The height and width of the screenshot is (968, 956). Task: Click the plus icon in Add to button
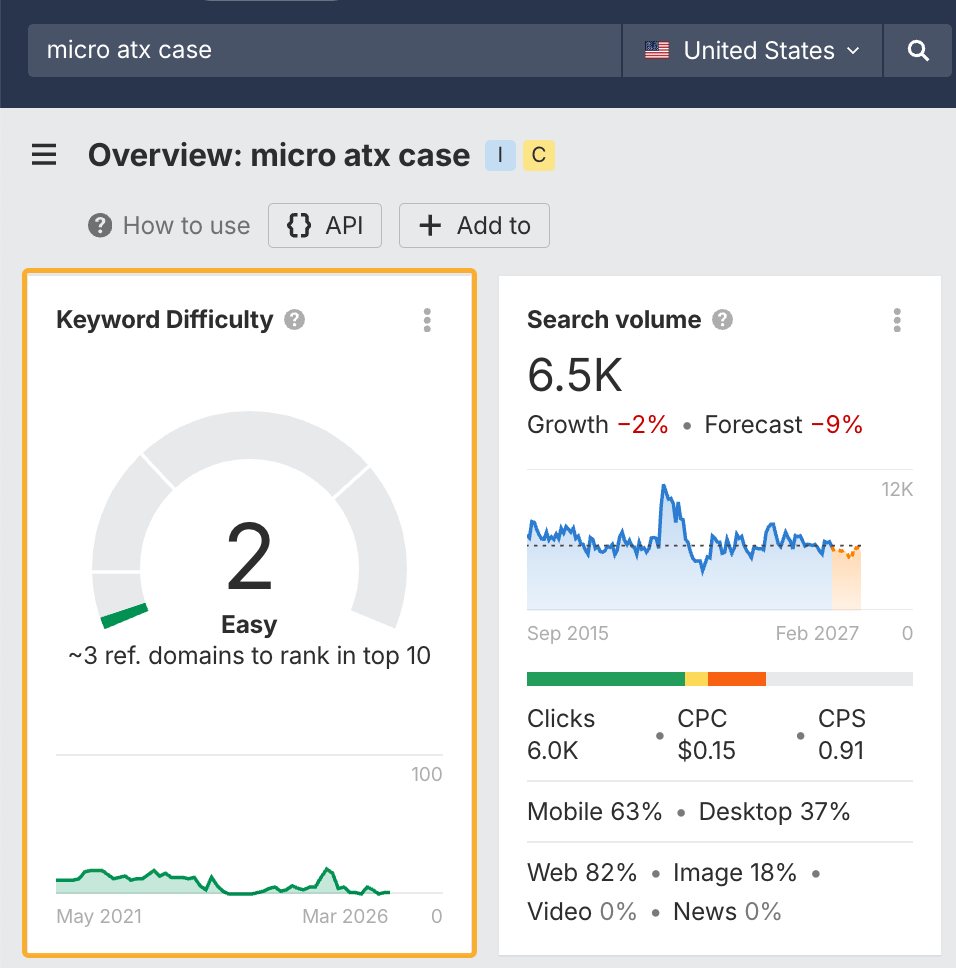429,225
